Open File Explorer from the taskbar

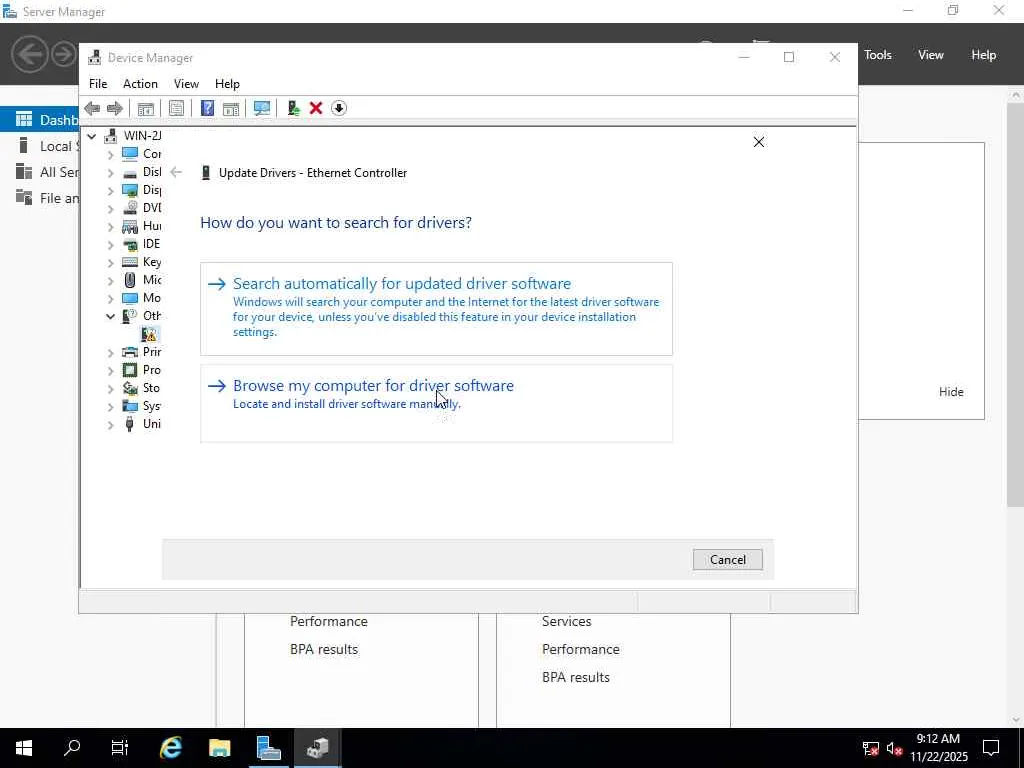tap(219, 748)
